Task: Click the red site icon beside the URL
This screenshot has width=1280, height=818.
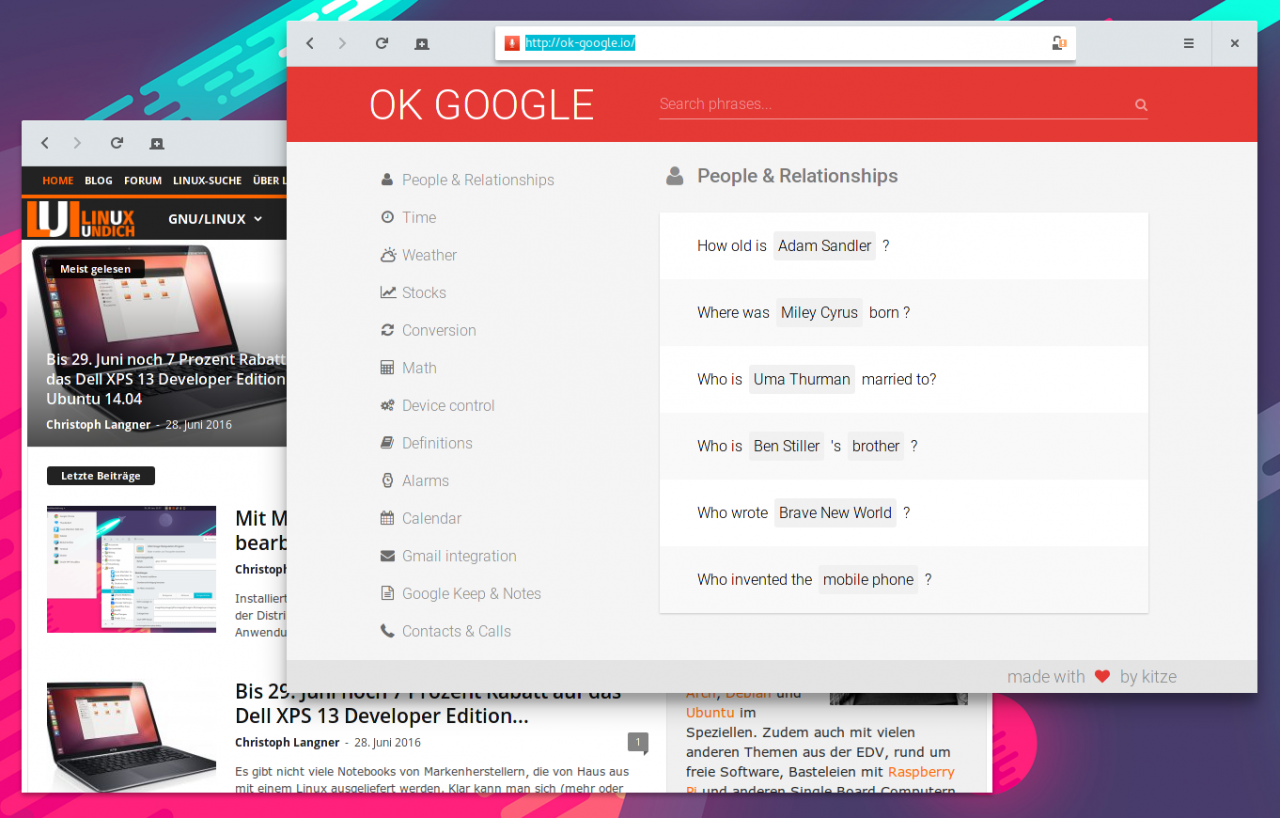Action: [512, 43]
